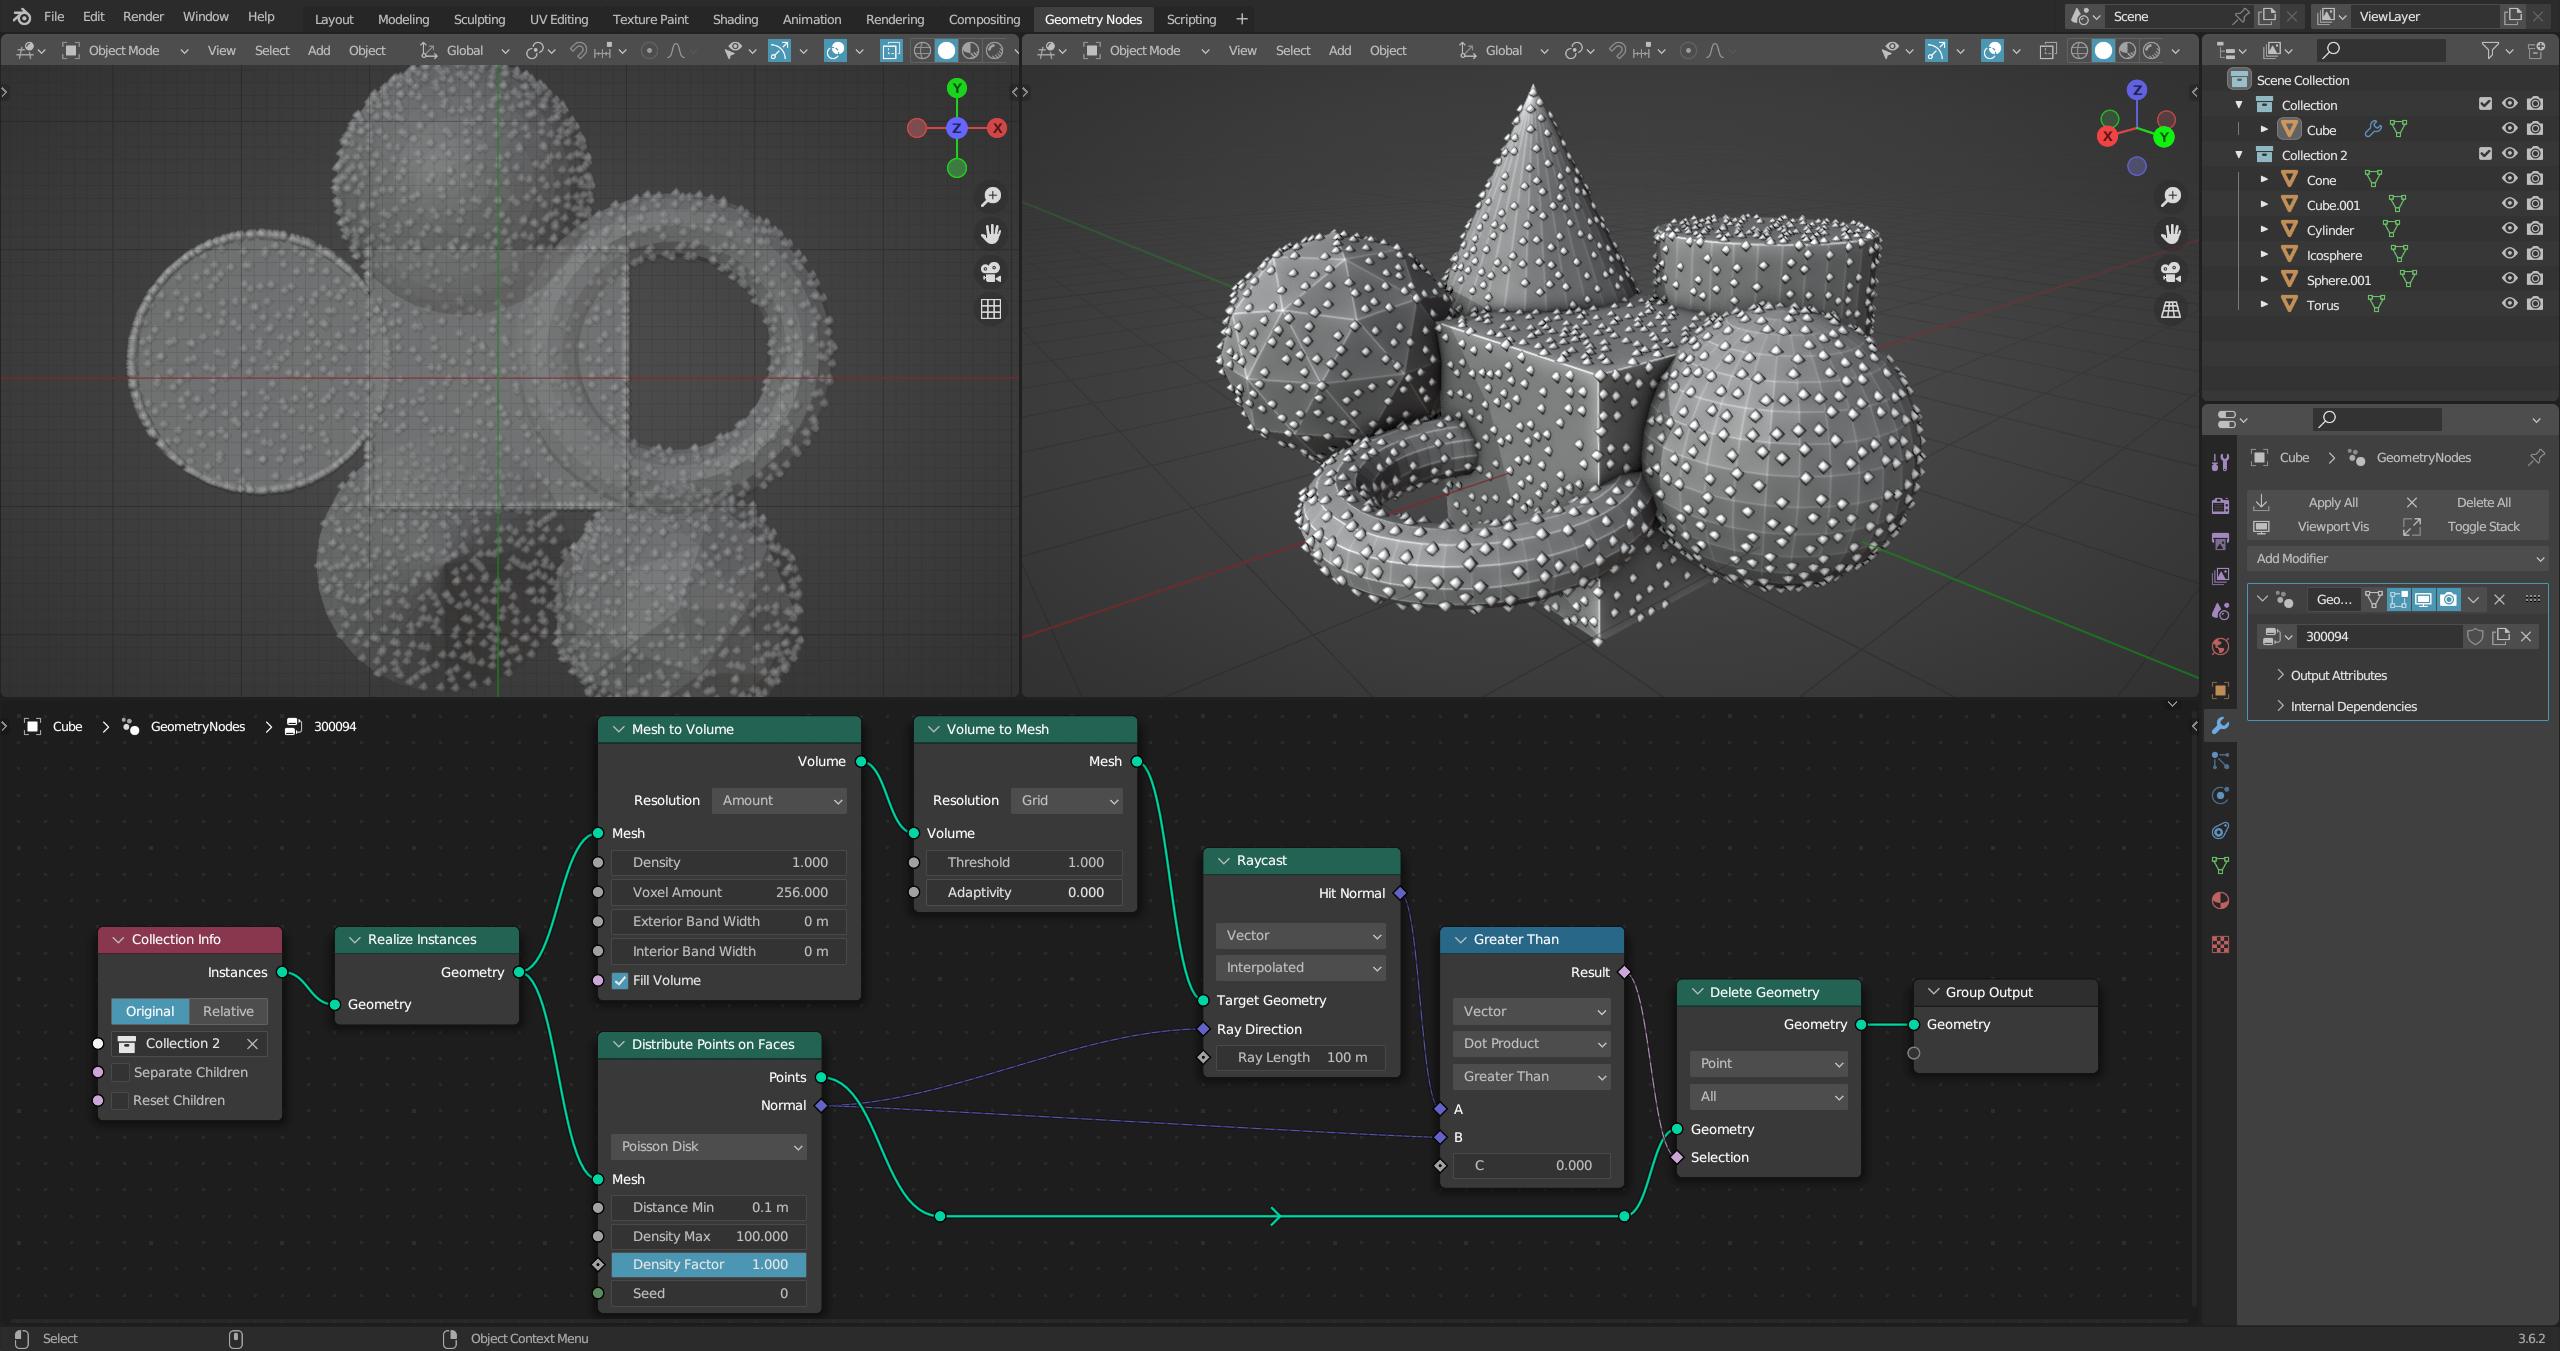
Task: Open the Dot Product mode dropdown
Action: [x=1531, y=1043]
